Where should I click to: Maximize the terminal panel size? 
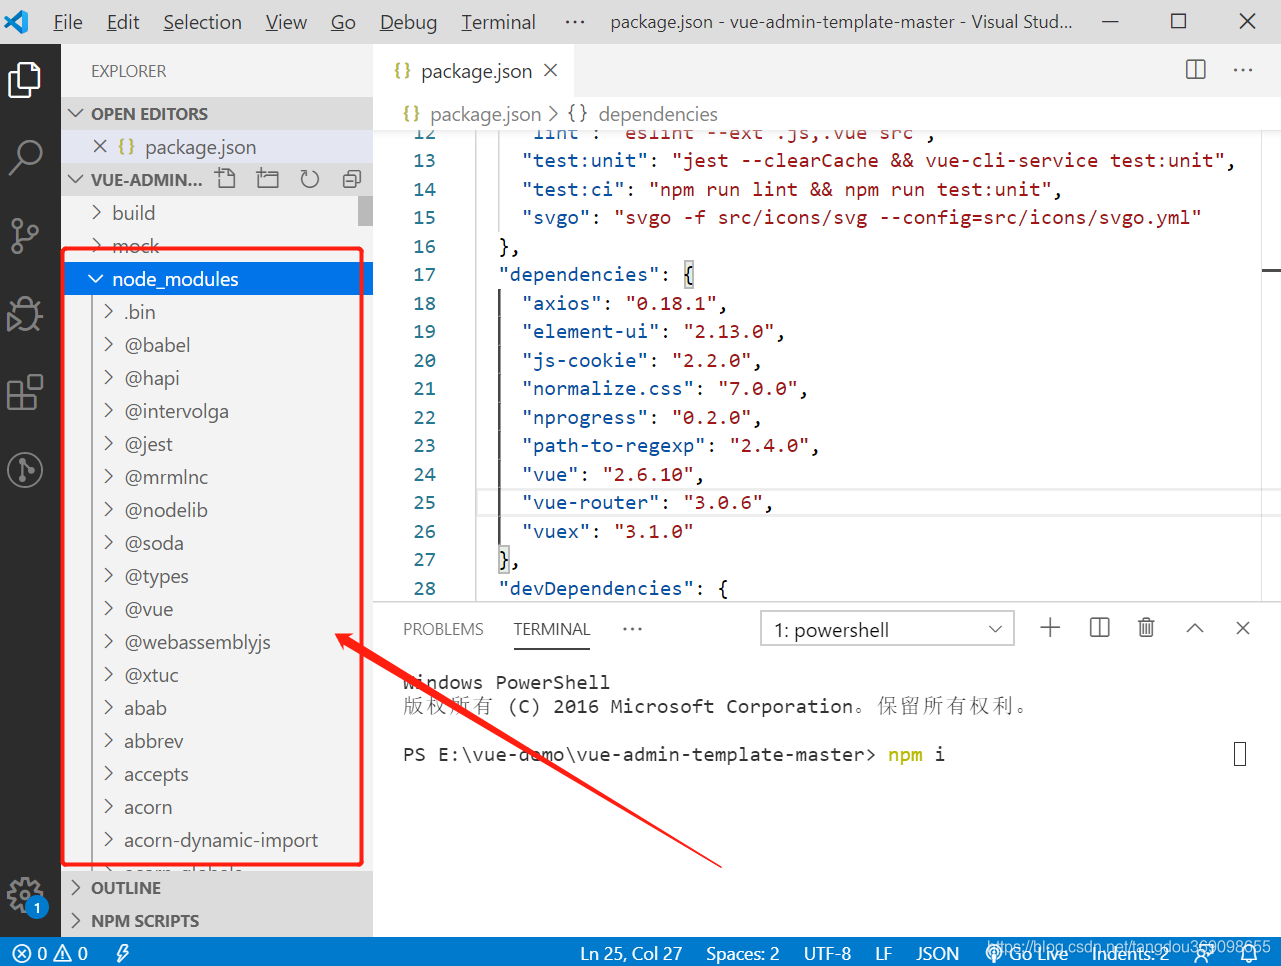click(x=1195, y=628)
